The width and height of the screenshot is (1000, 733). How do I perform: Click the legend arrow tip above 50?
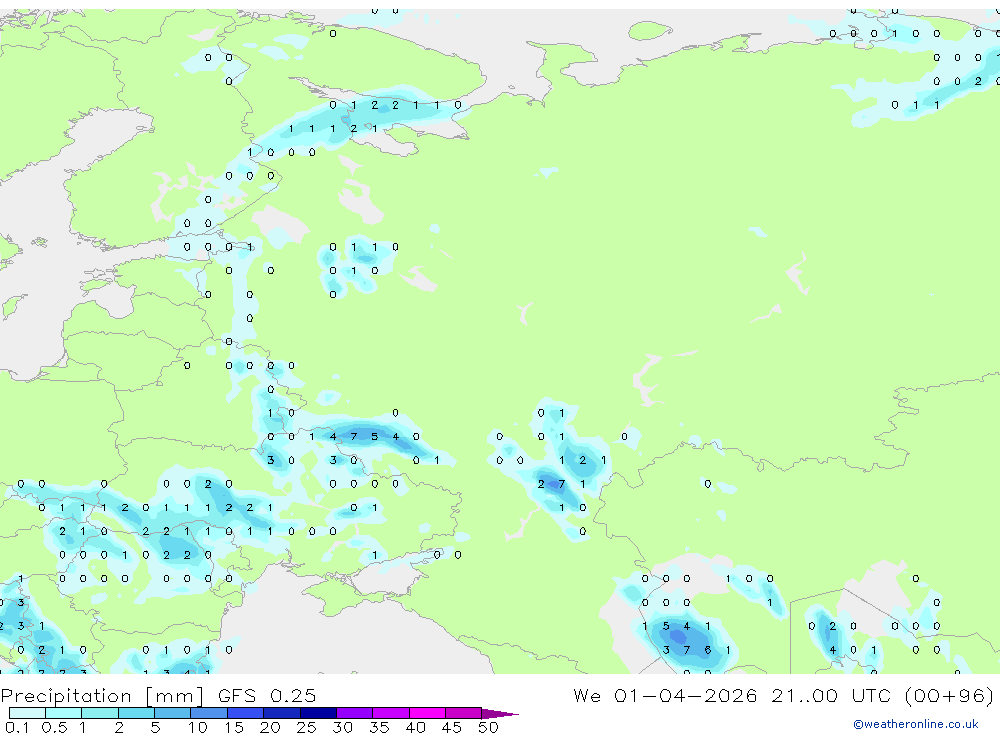[500, 714]
